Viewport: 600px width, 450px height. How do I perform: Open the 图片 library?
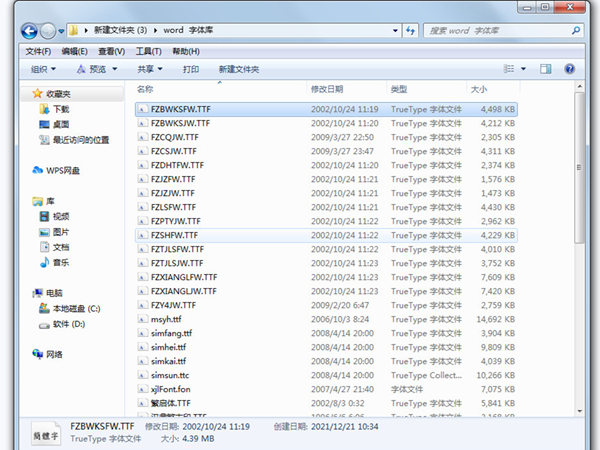(x=60, y=231)
